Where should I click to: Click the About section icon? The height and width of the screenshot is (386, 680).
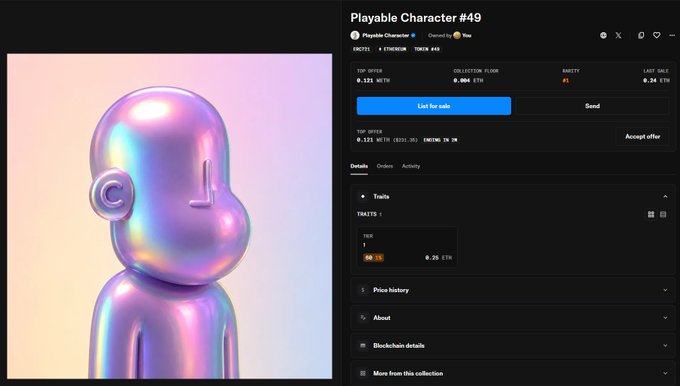(363, 318)
